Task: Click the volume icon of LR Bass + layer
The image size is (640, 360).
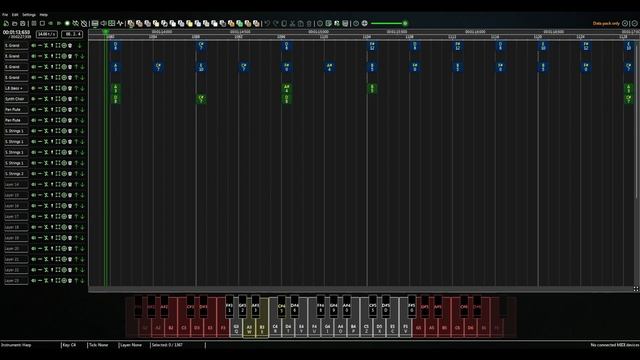Action: pos(33,88)
